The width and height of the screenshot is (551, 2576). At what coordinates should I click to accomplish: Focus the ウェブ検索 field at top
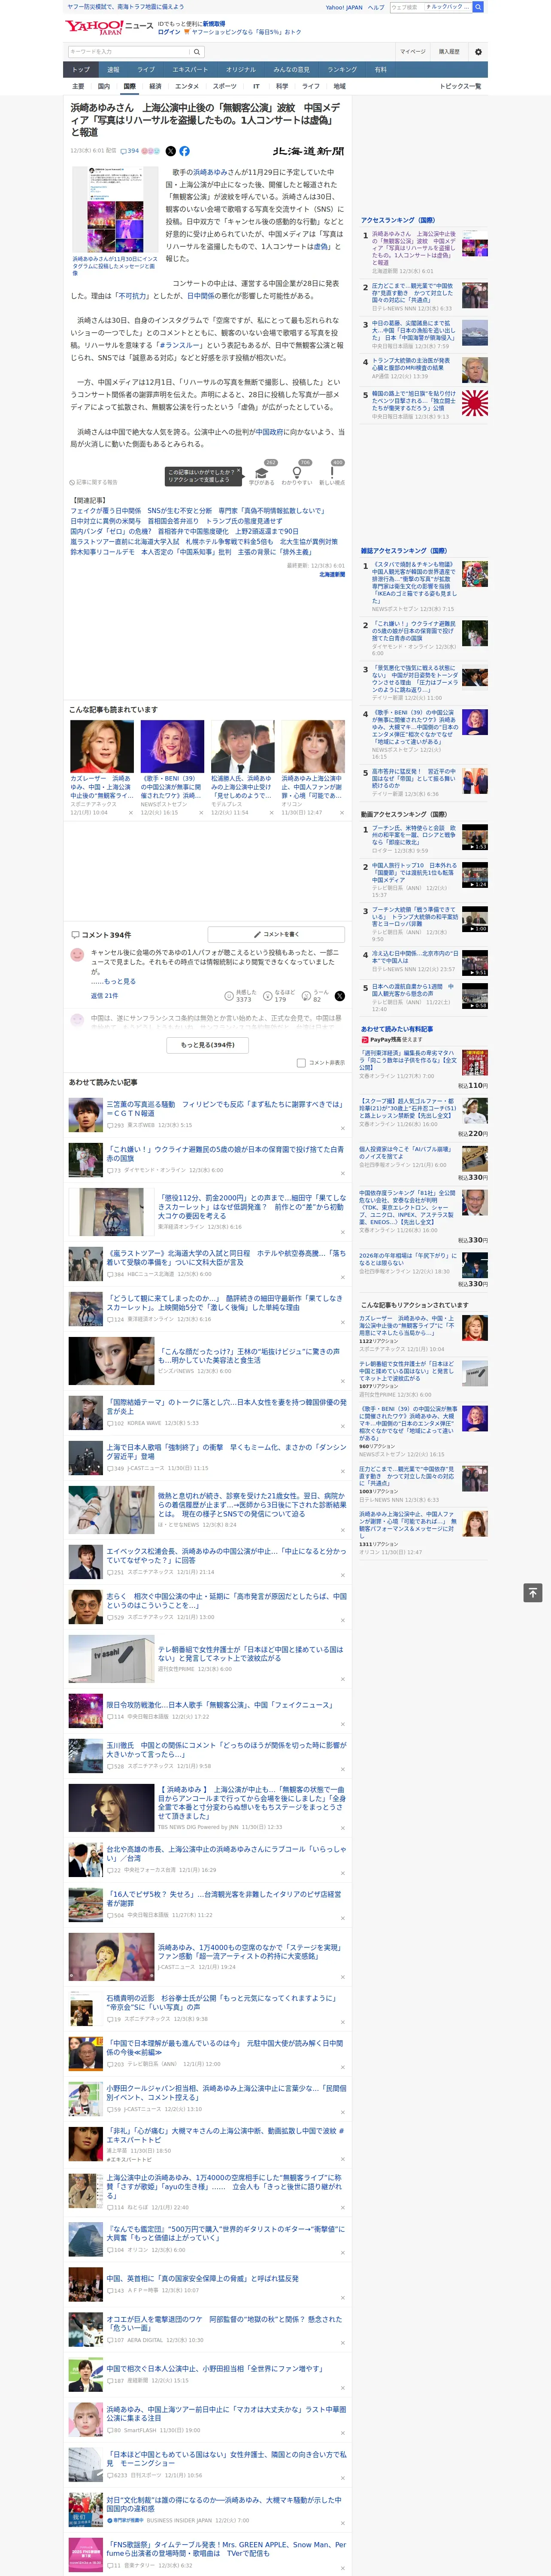pos(406,7)
